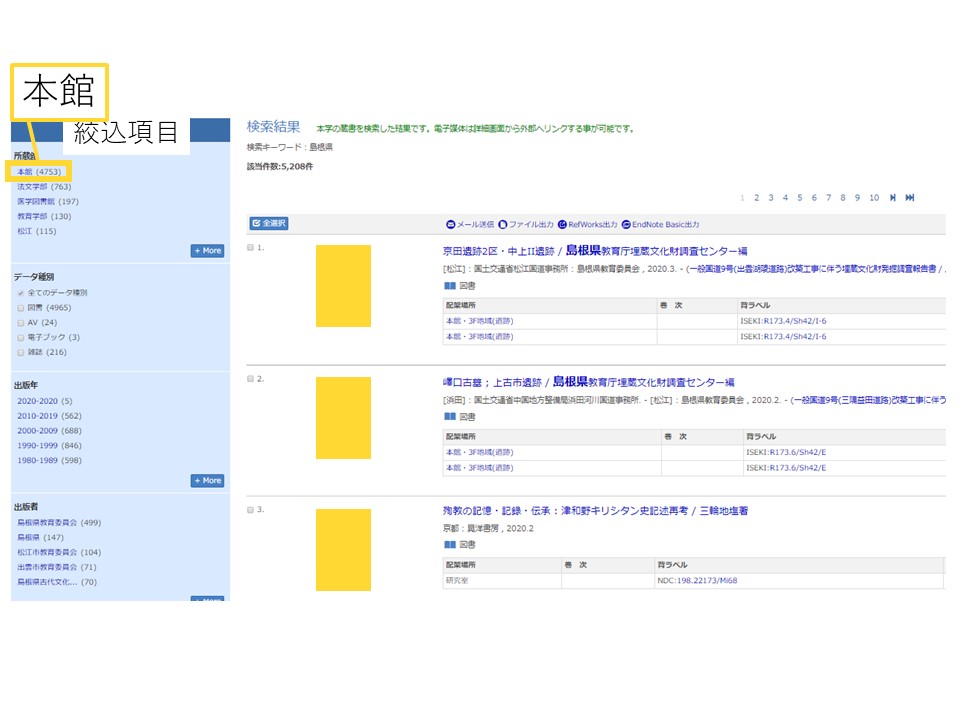The width and height of the screenshot is (960, 720).
Task: Click the last page arrow icon
Action: click(910, 198)
